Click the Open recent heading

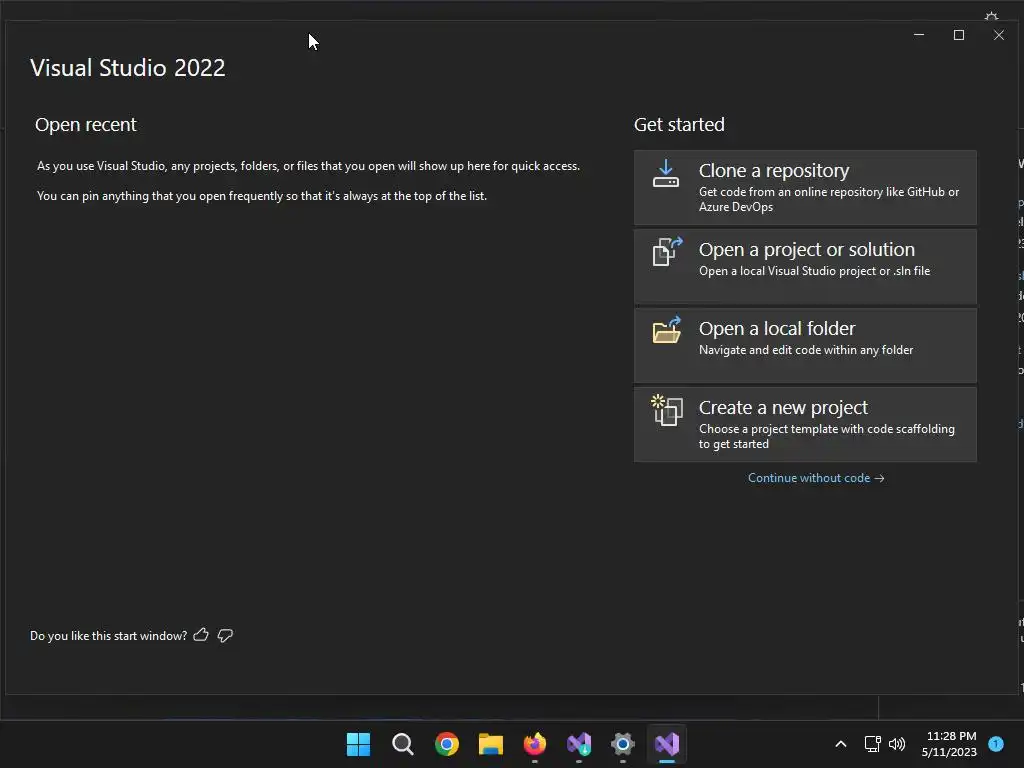[x=86, y=125]
